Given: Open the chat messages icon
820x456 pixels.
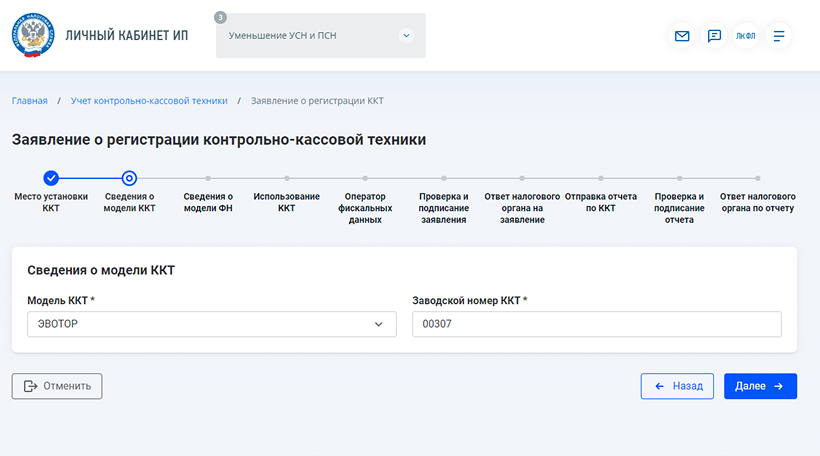Looking at the screenshot, I should click(714, 36).
